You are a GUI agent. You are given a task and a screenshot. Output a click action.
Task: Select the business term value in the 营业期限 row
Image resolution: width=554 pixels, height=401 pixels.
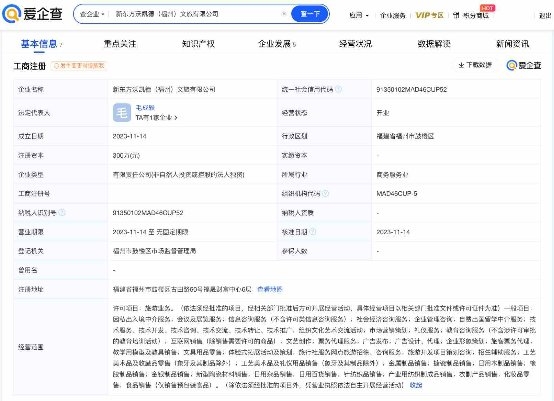tap(150, 232)
